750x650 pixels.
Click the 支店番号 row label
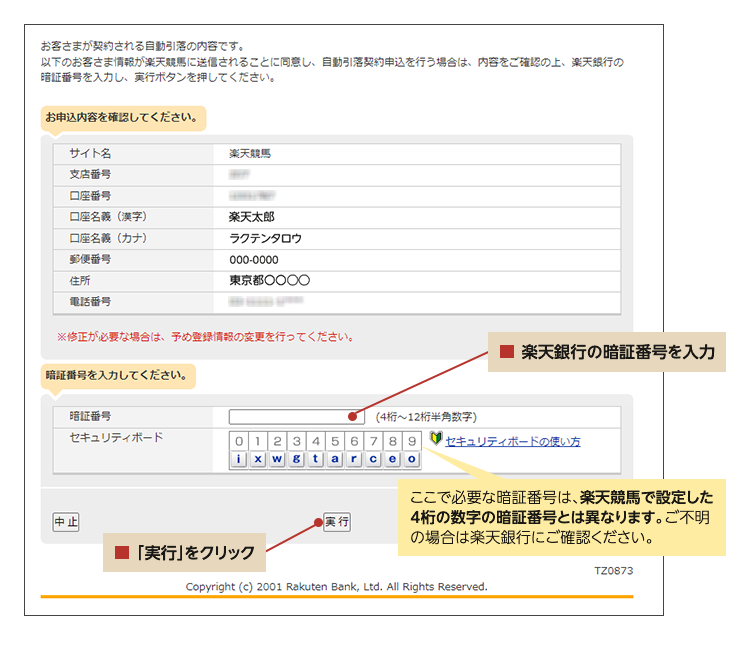point(90,175)
